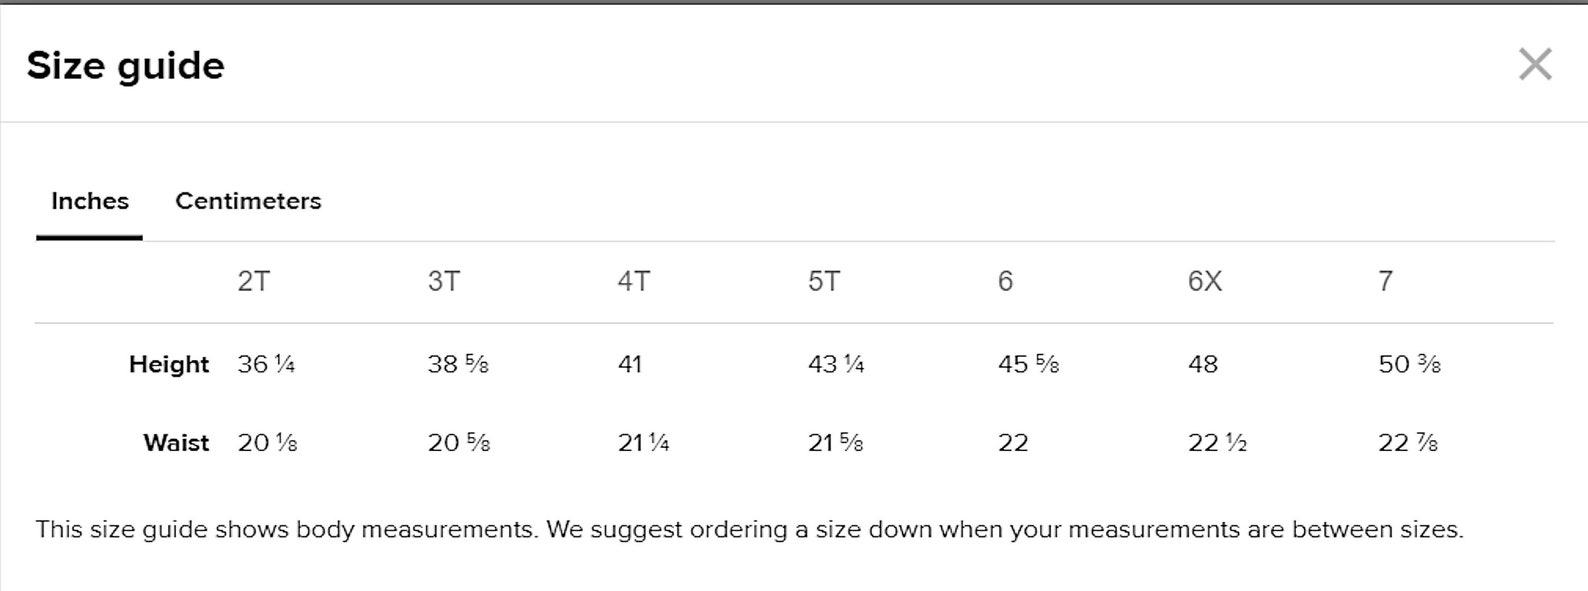Close the Size guide dialog

(1534, 65)
